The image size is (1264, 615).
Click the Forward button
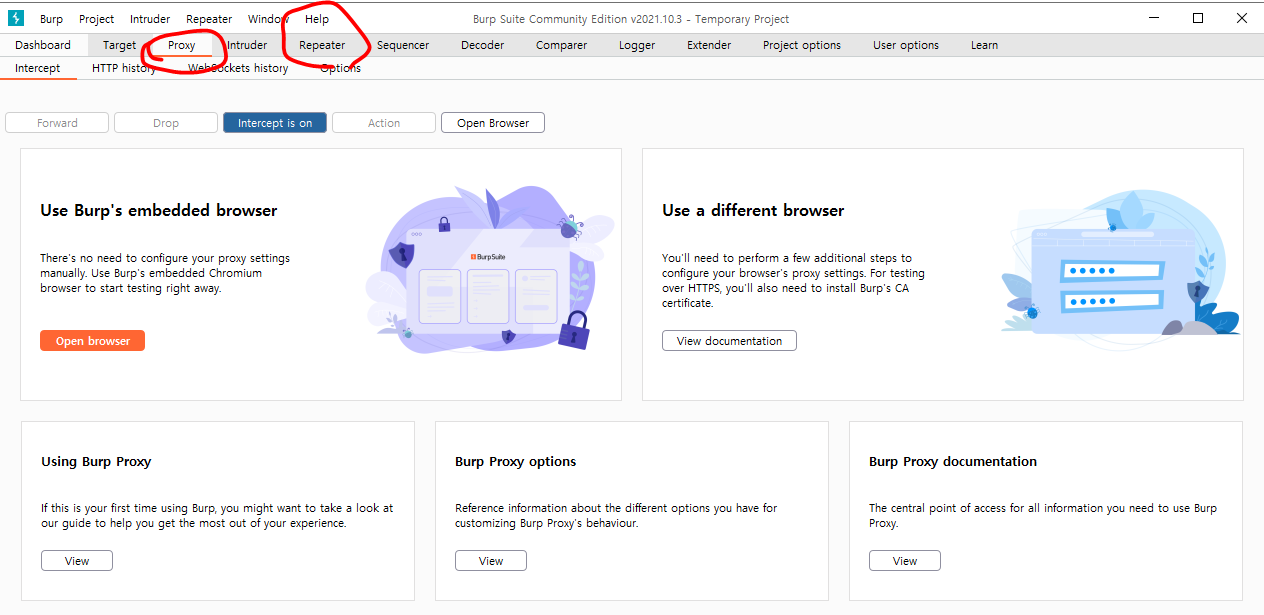point(57,123)
